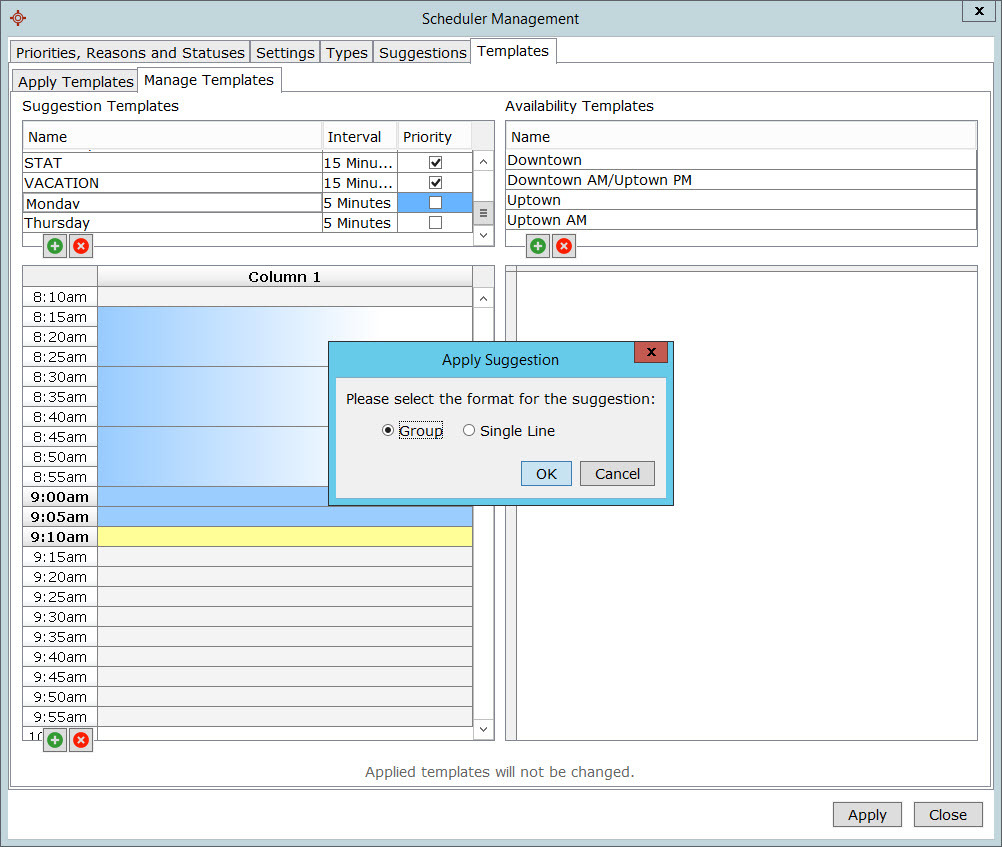The height and width of the screenshot is (847, 1002).
Task: Click red delete icon below Column 1 schedule
Action: pos(81,740)
